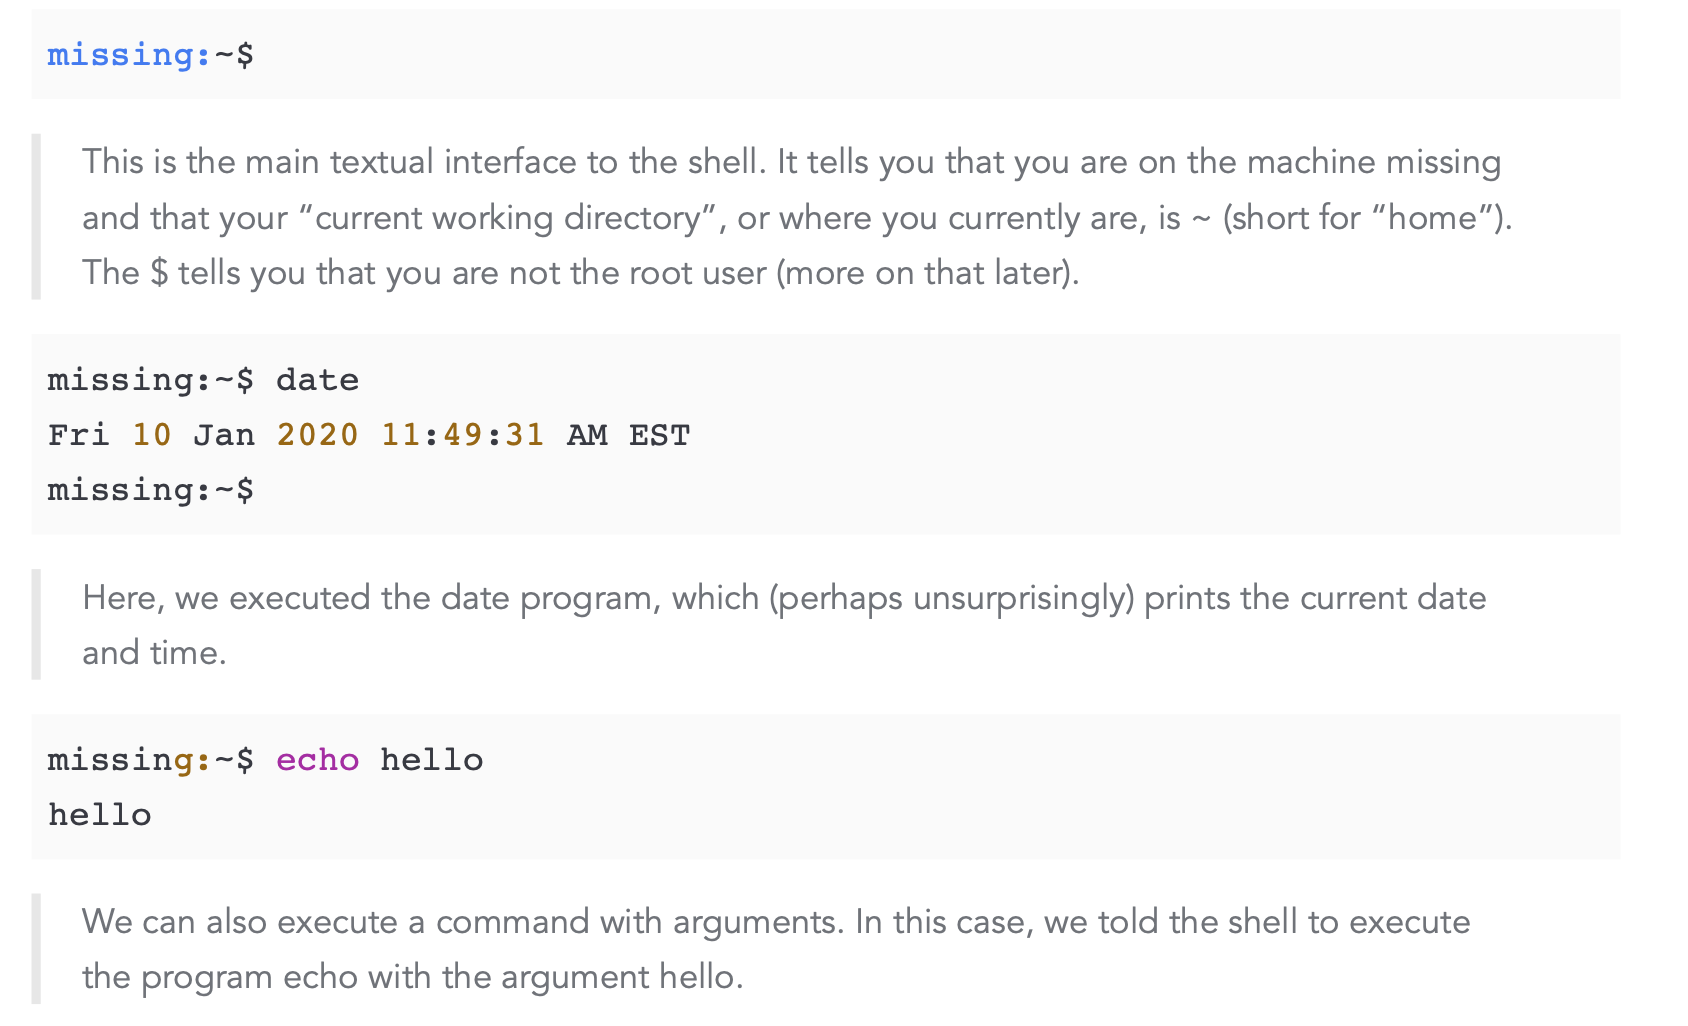Click the "date" command in code block

point(317,380)
